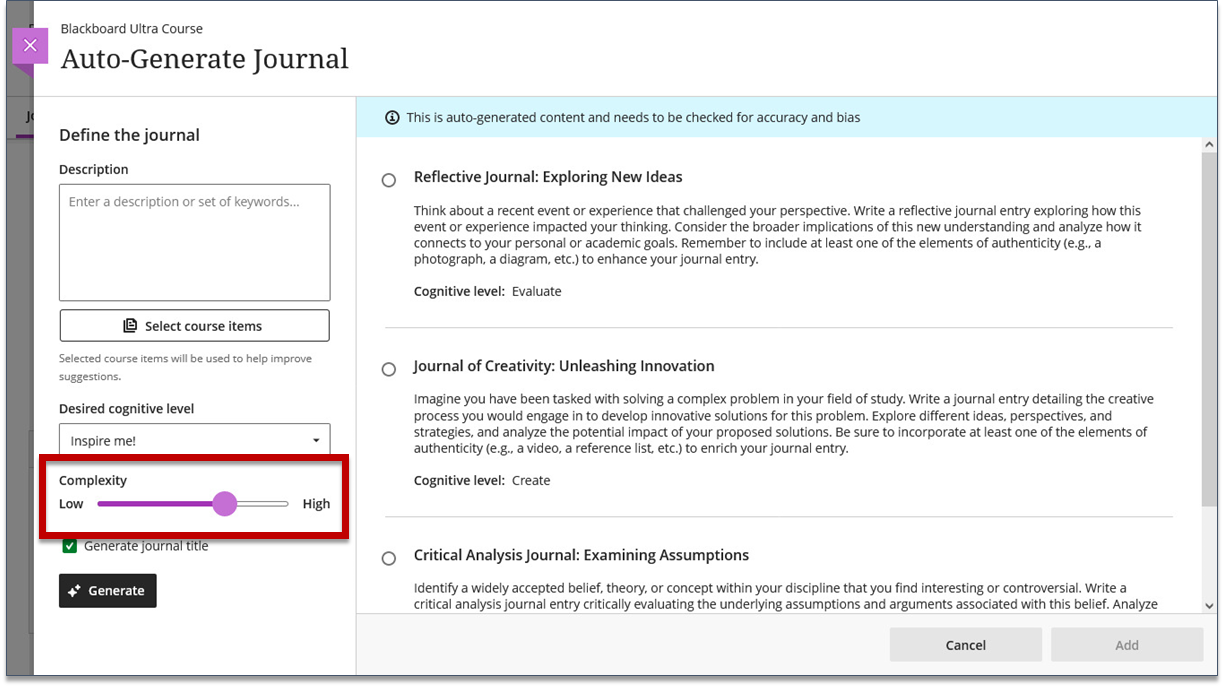This screenshot has width=1224, height=687.
Task: Click the scrollbar down arrow
Action: coord(1210,605)
